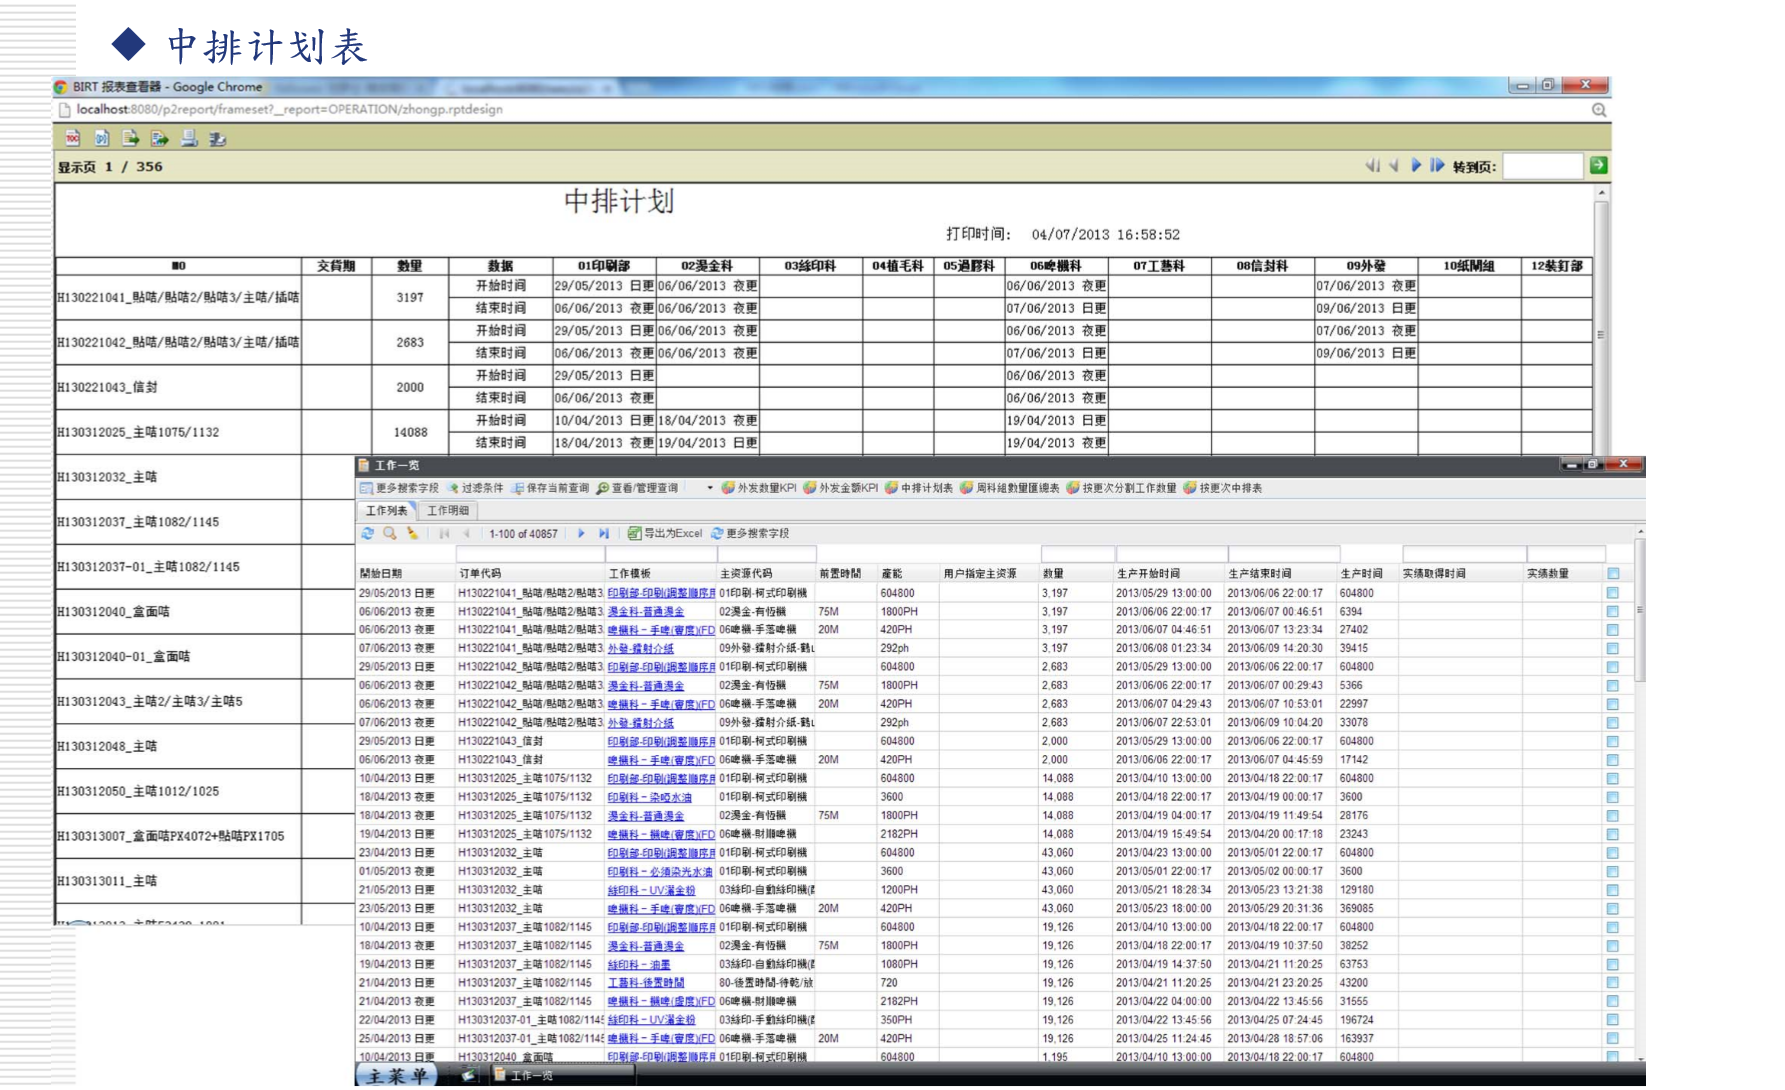
Task: Click the magnifier search icon in work list
Action: [x=390, y=534]
